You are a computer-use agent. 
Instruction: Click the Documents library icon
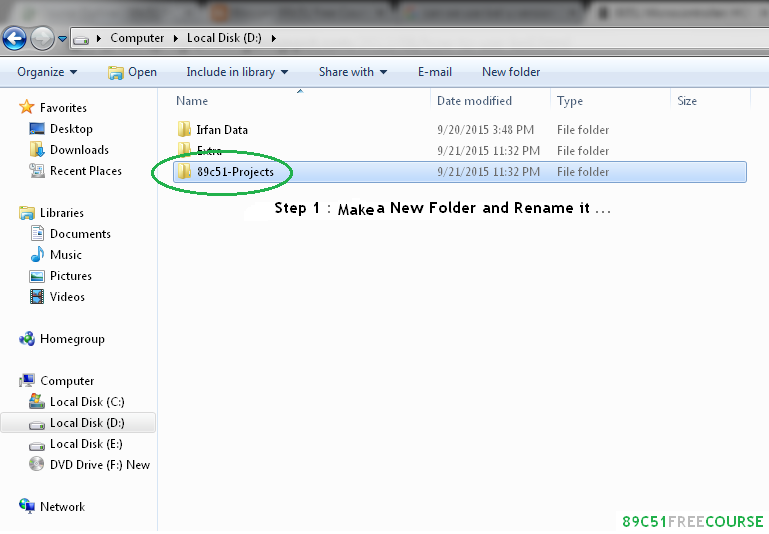pos(37,233)
